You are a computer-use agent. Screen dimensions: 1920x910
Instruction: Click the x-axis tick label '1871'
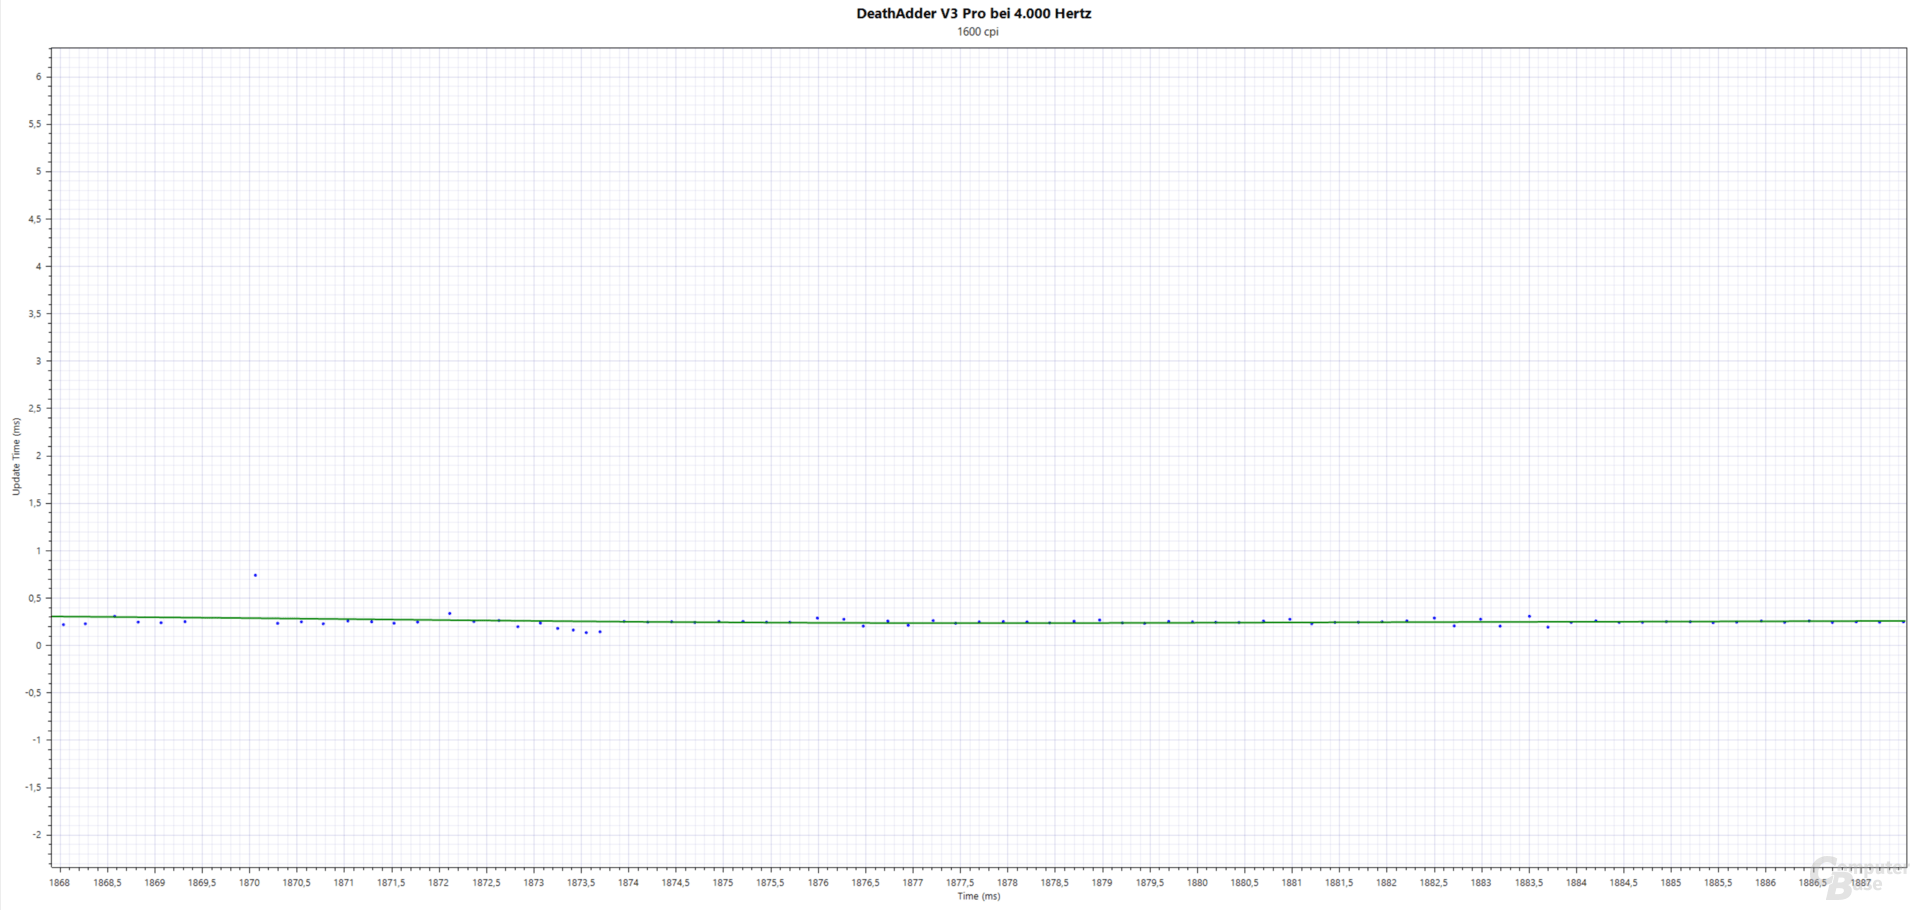click(344, 883)
